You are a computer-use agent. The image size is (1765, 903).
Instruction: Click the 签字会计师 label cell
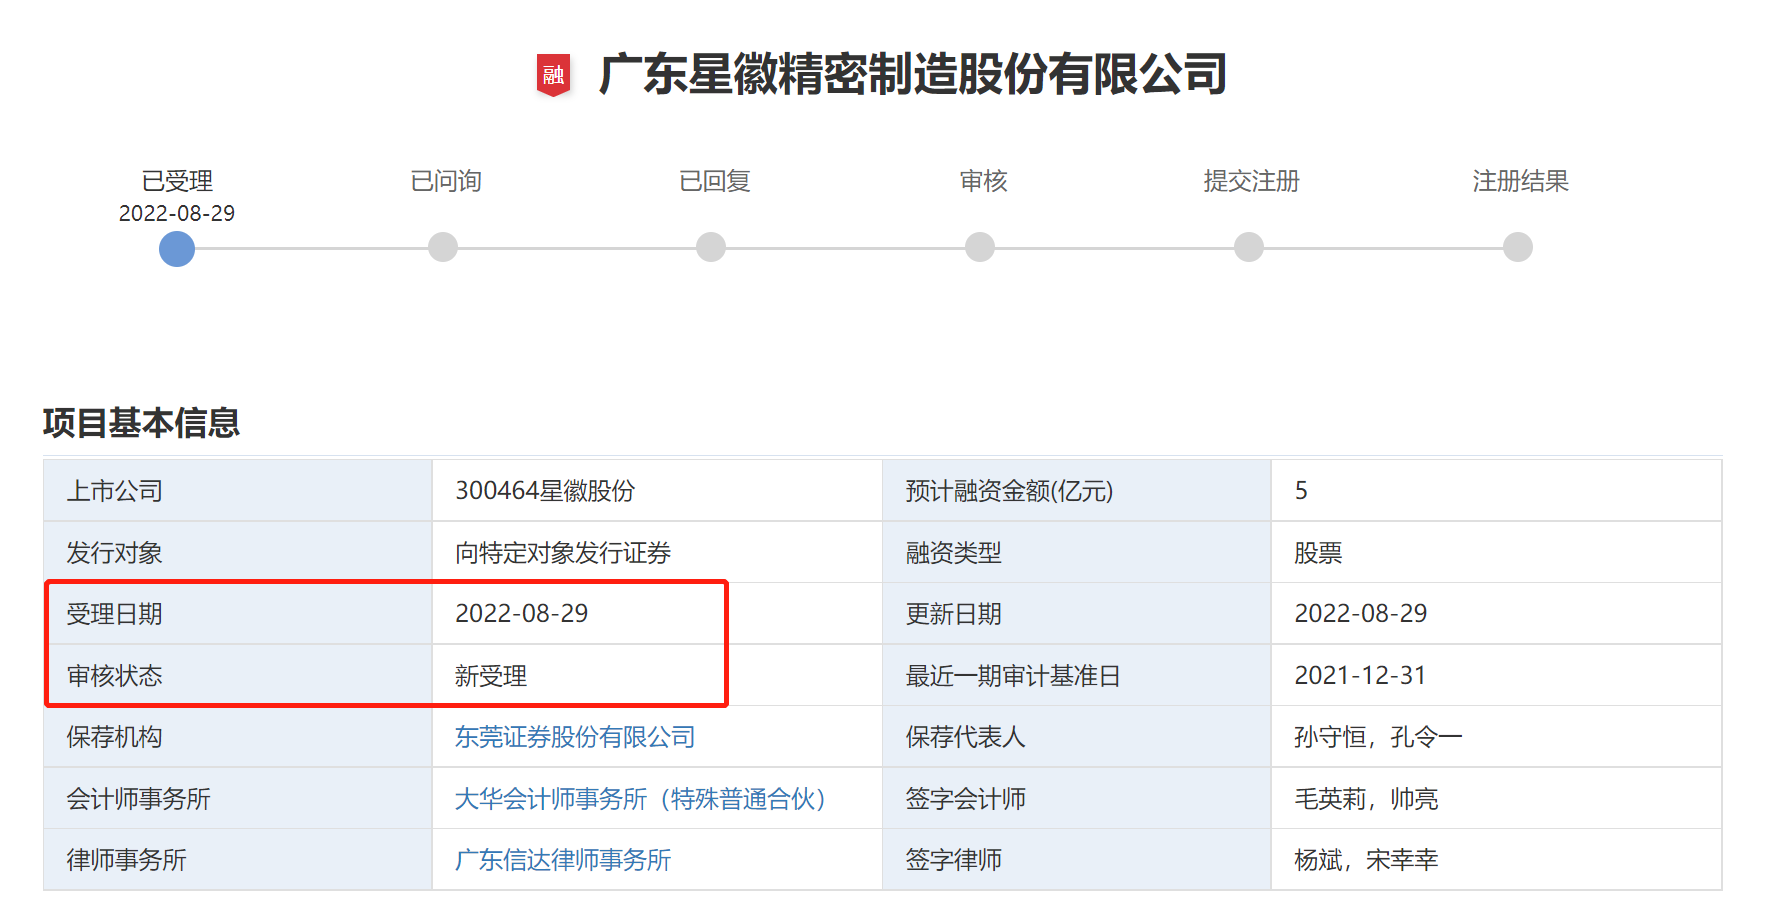click(1077, 798)
